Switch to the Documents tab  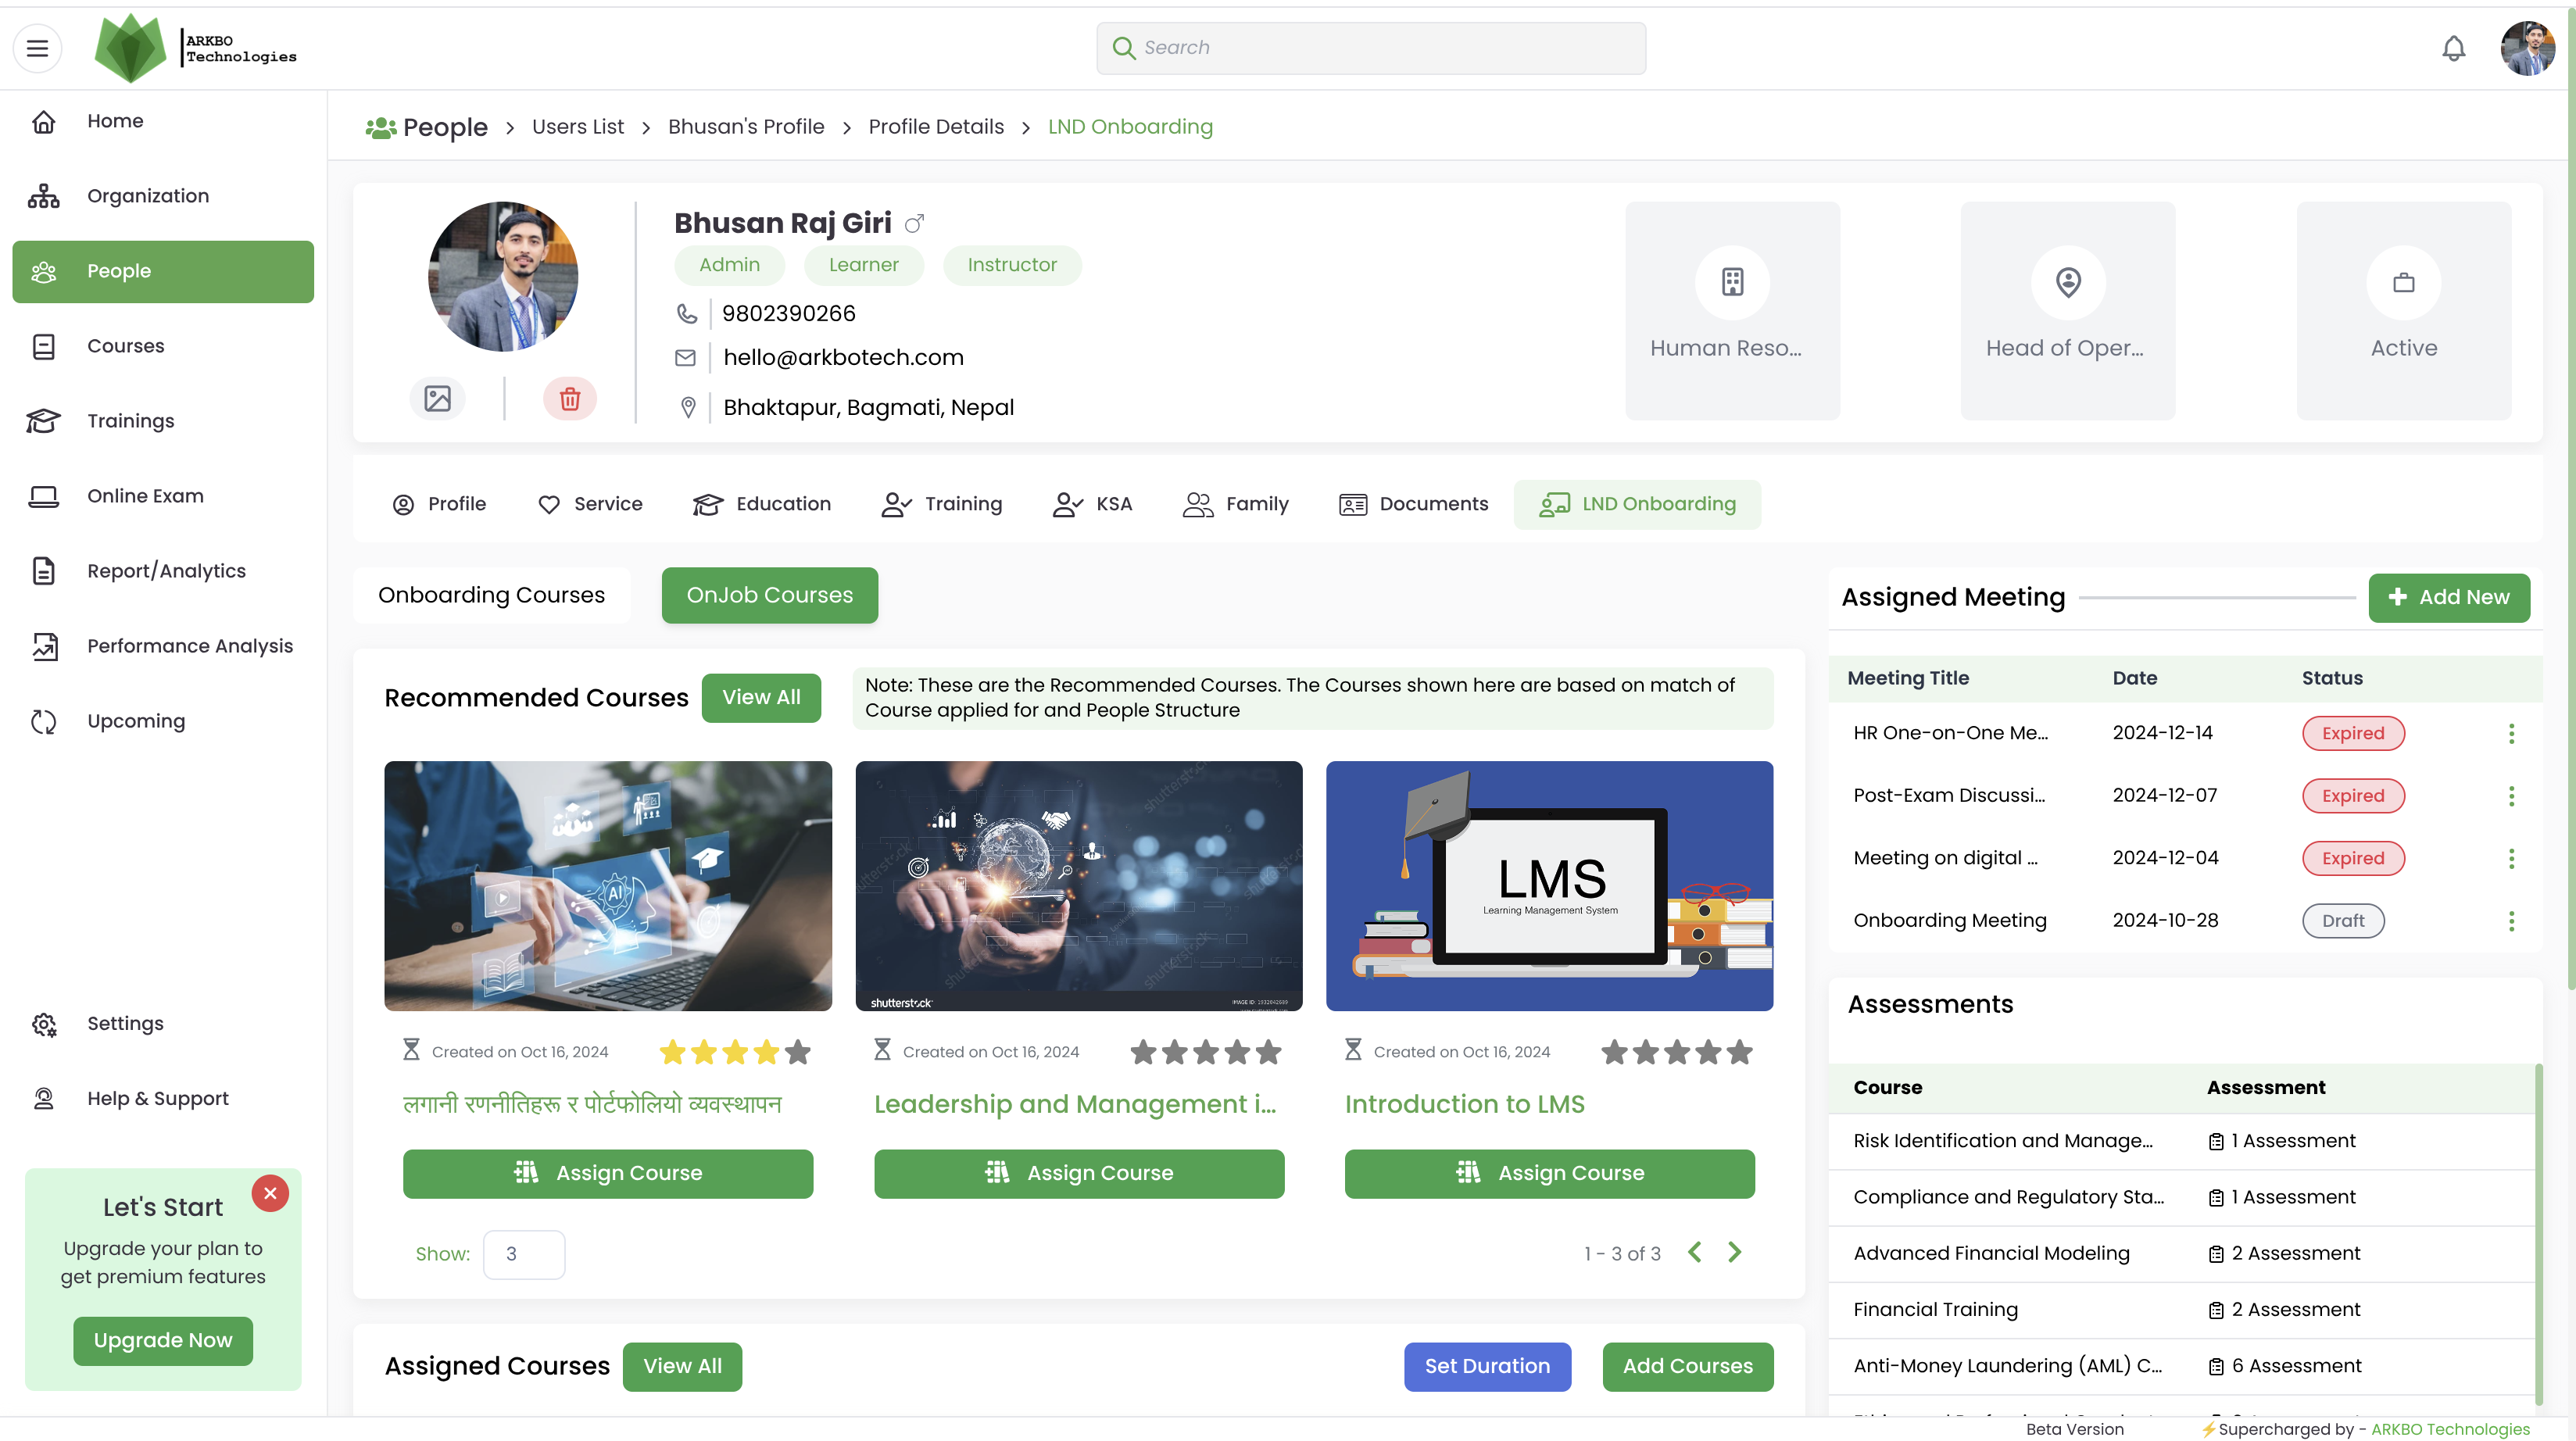point(1413,504)
